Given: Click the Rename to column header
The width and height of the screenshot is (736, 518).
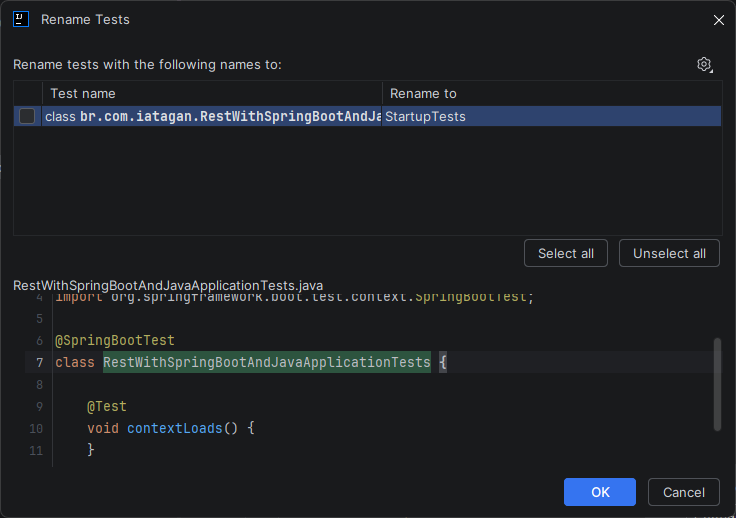Looking at the screenshot, I should (x=550, y=93).
